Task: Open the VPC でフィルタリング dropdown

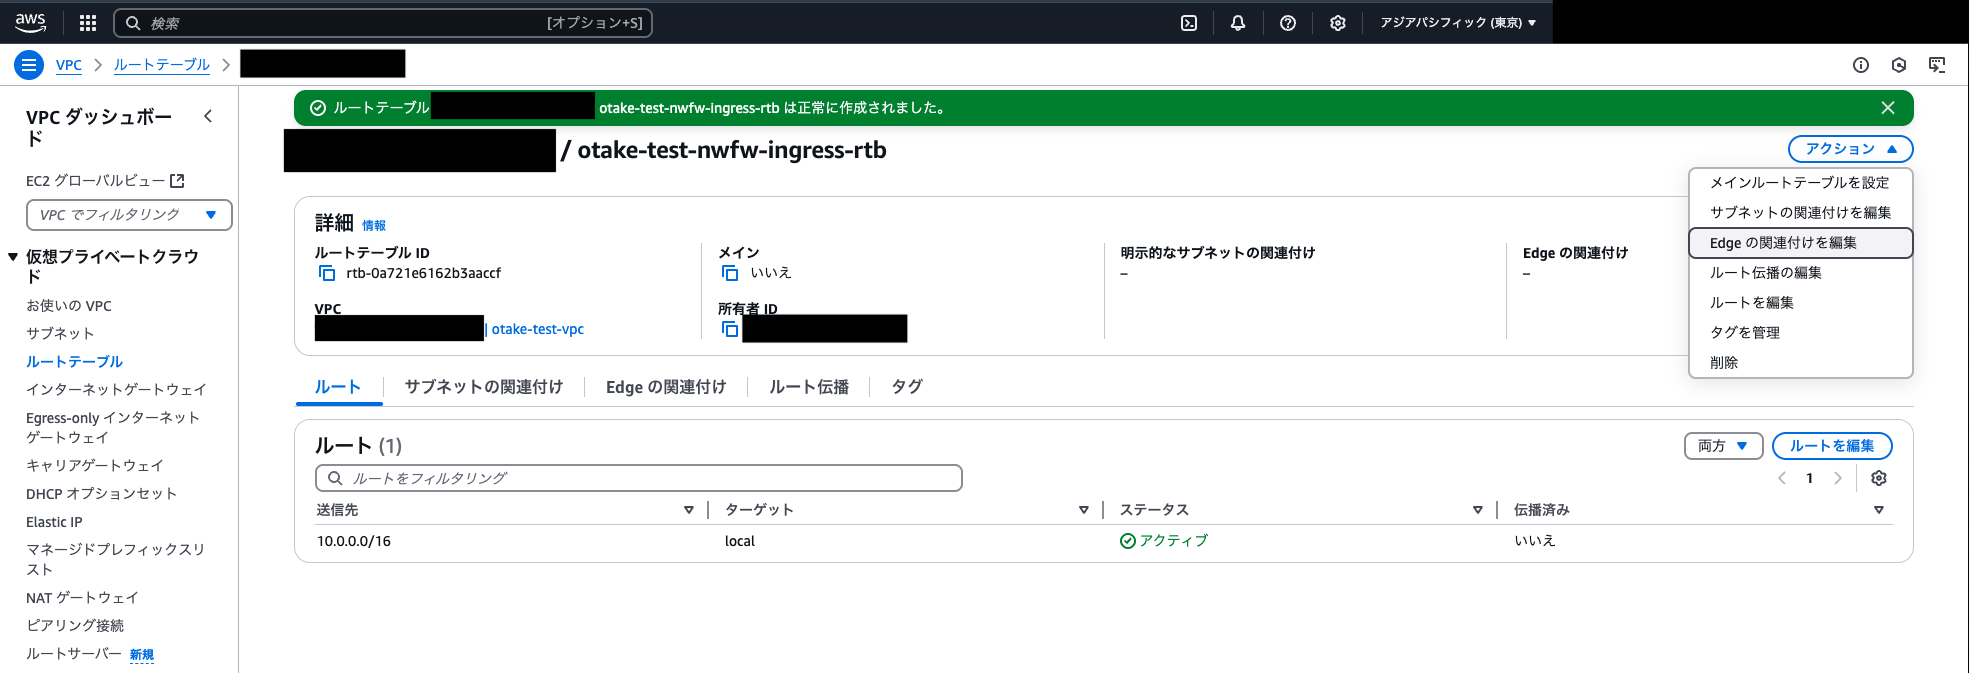Action: [x=129, y=215]
